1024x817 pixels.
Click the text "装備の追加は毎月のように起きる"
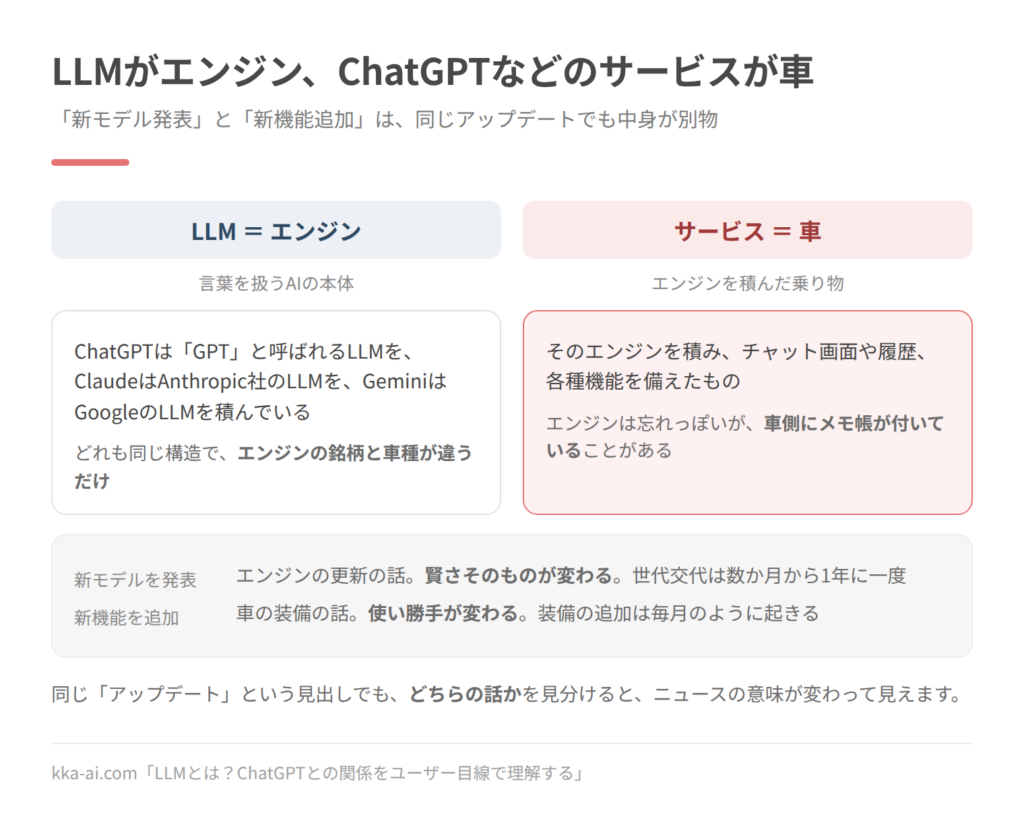(678, 613)
